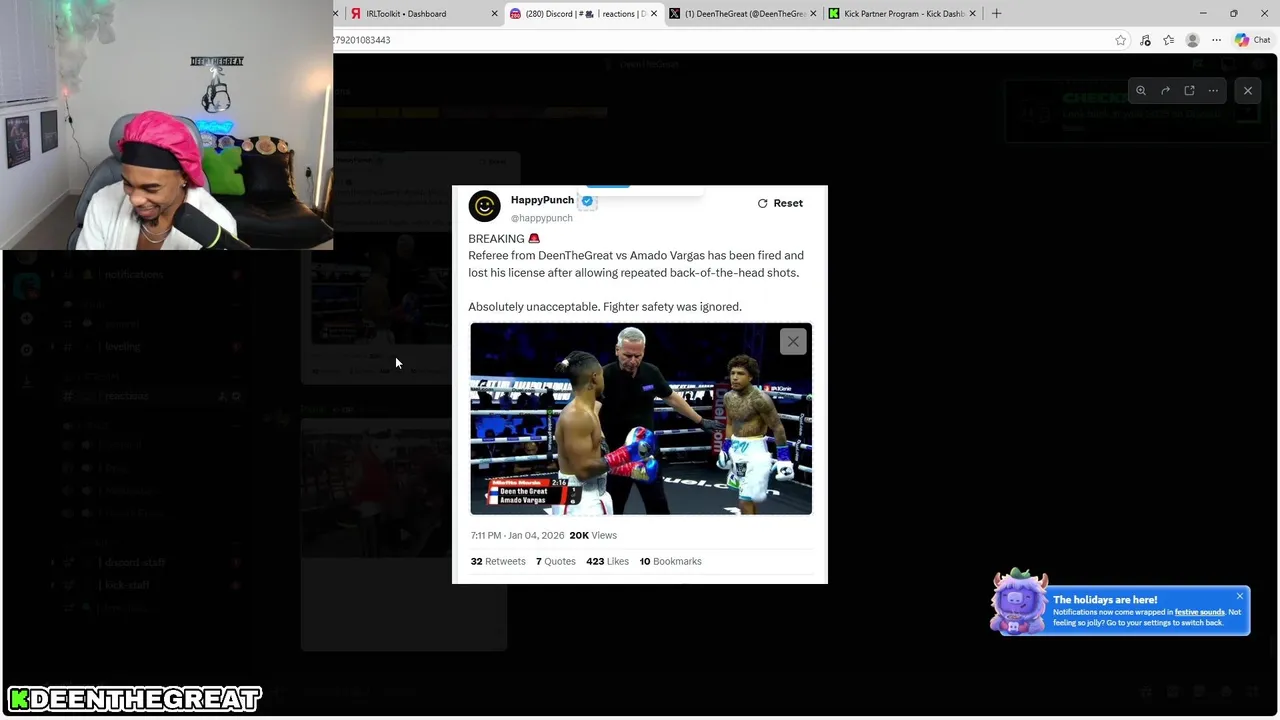Add page to favorites with star icon
This screenshot has height=720, width=1280.
click(x=1121, y=40)
